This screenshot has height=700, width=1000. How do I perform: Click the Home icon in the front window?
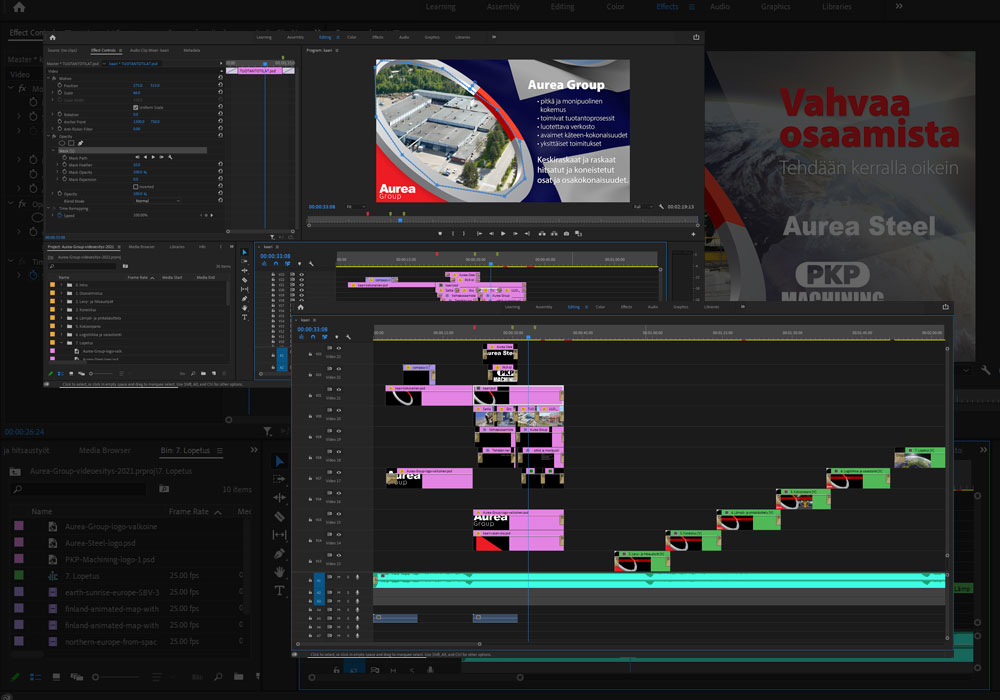click(301, 307)
